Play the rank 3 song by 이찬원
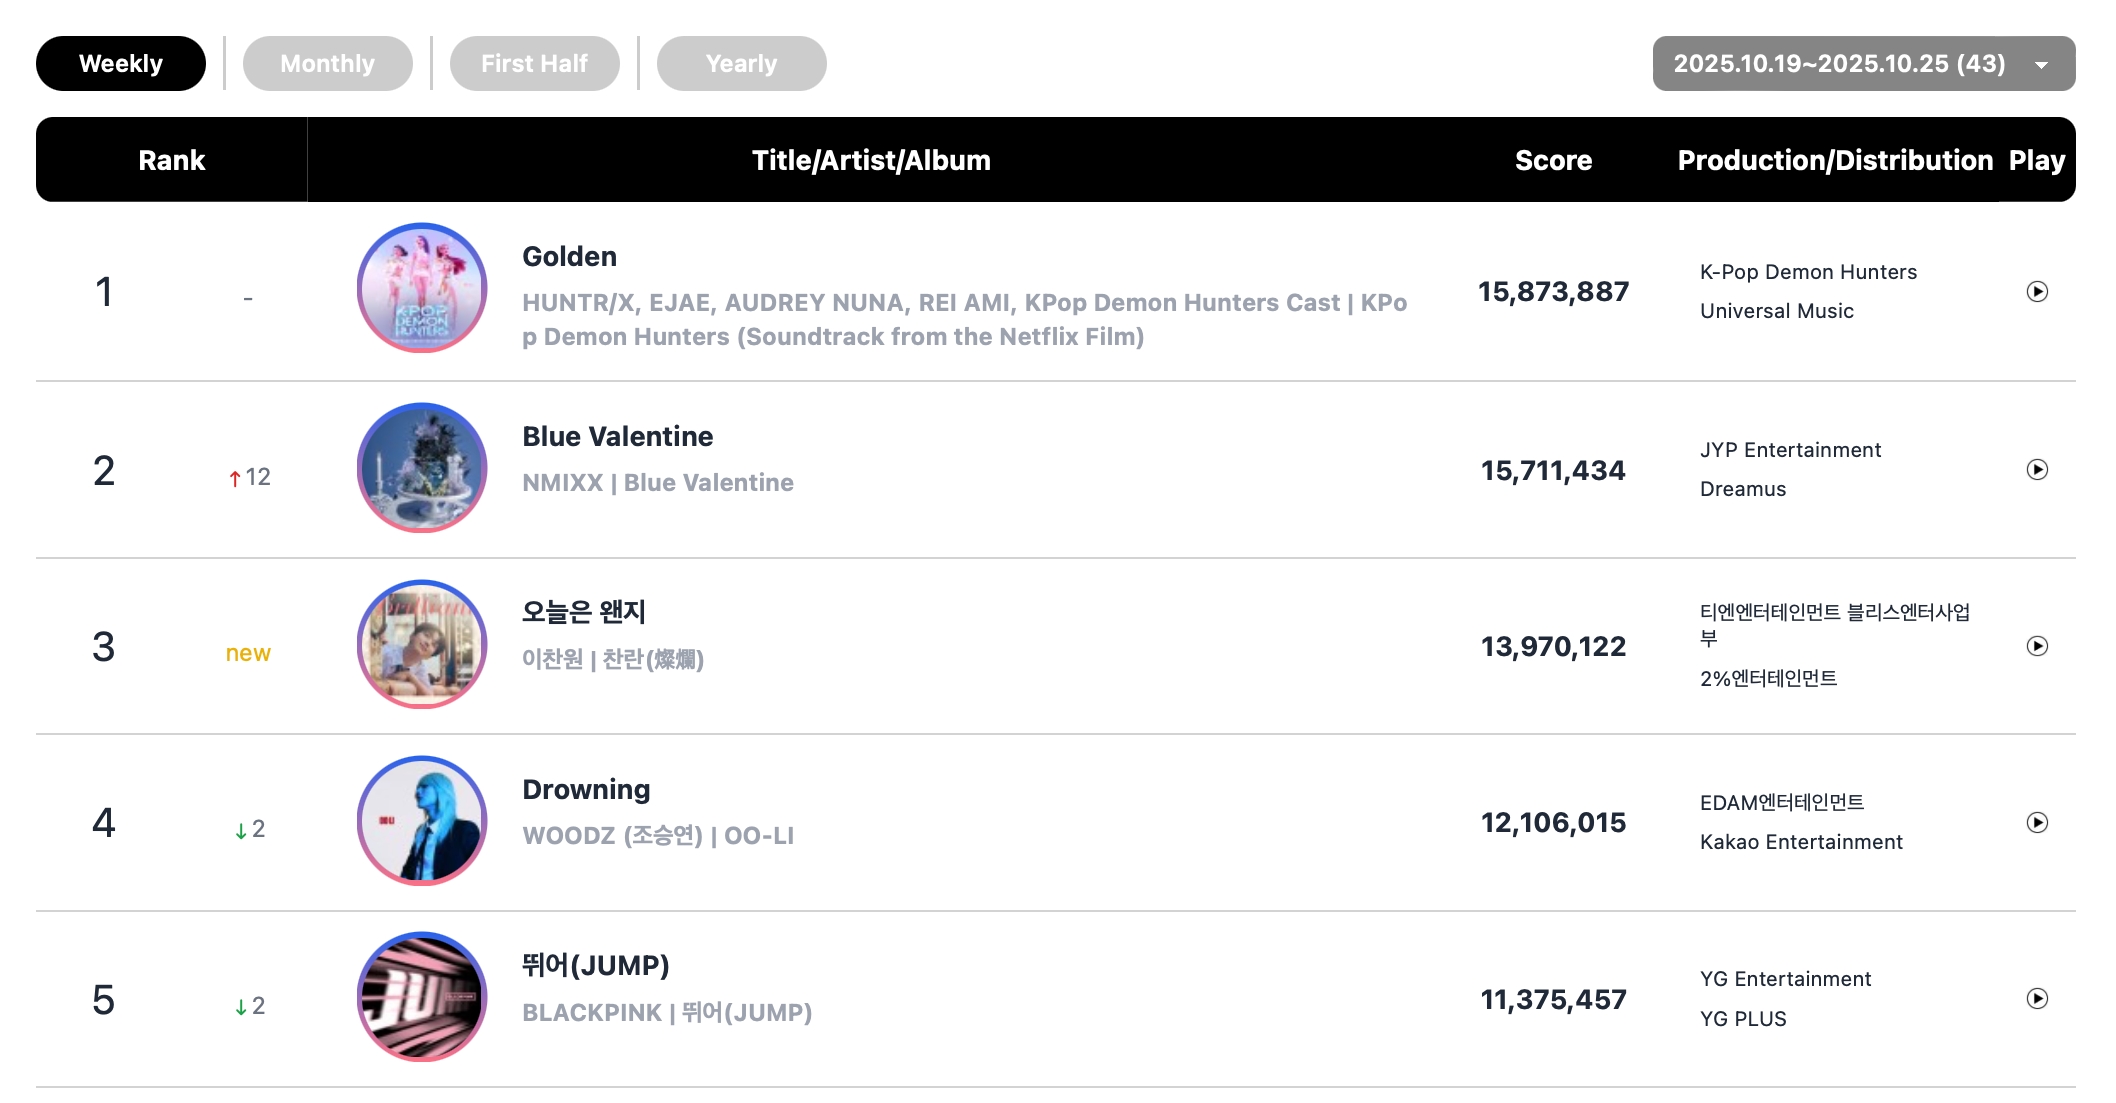 click(2036, 646)
